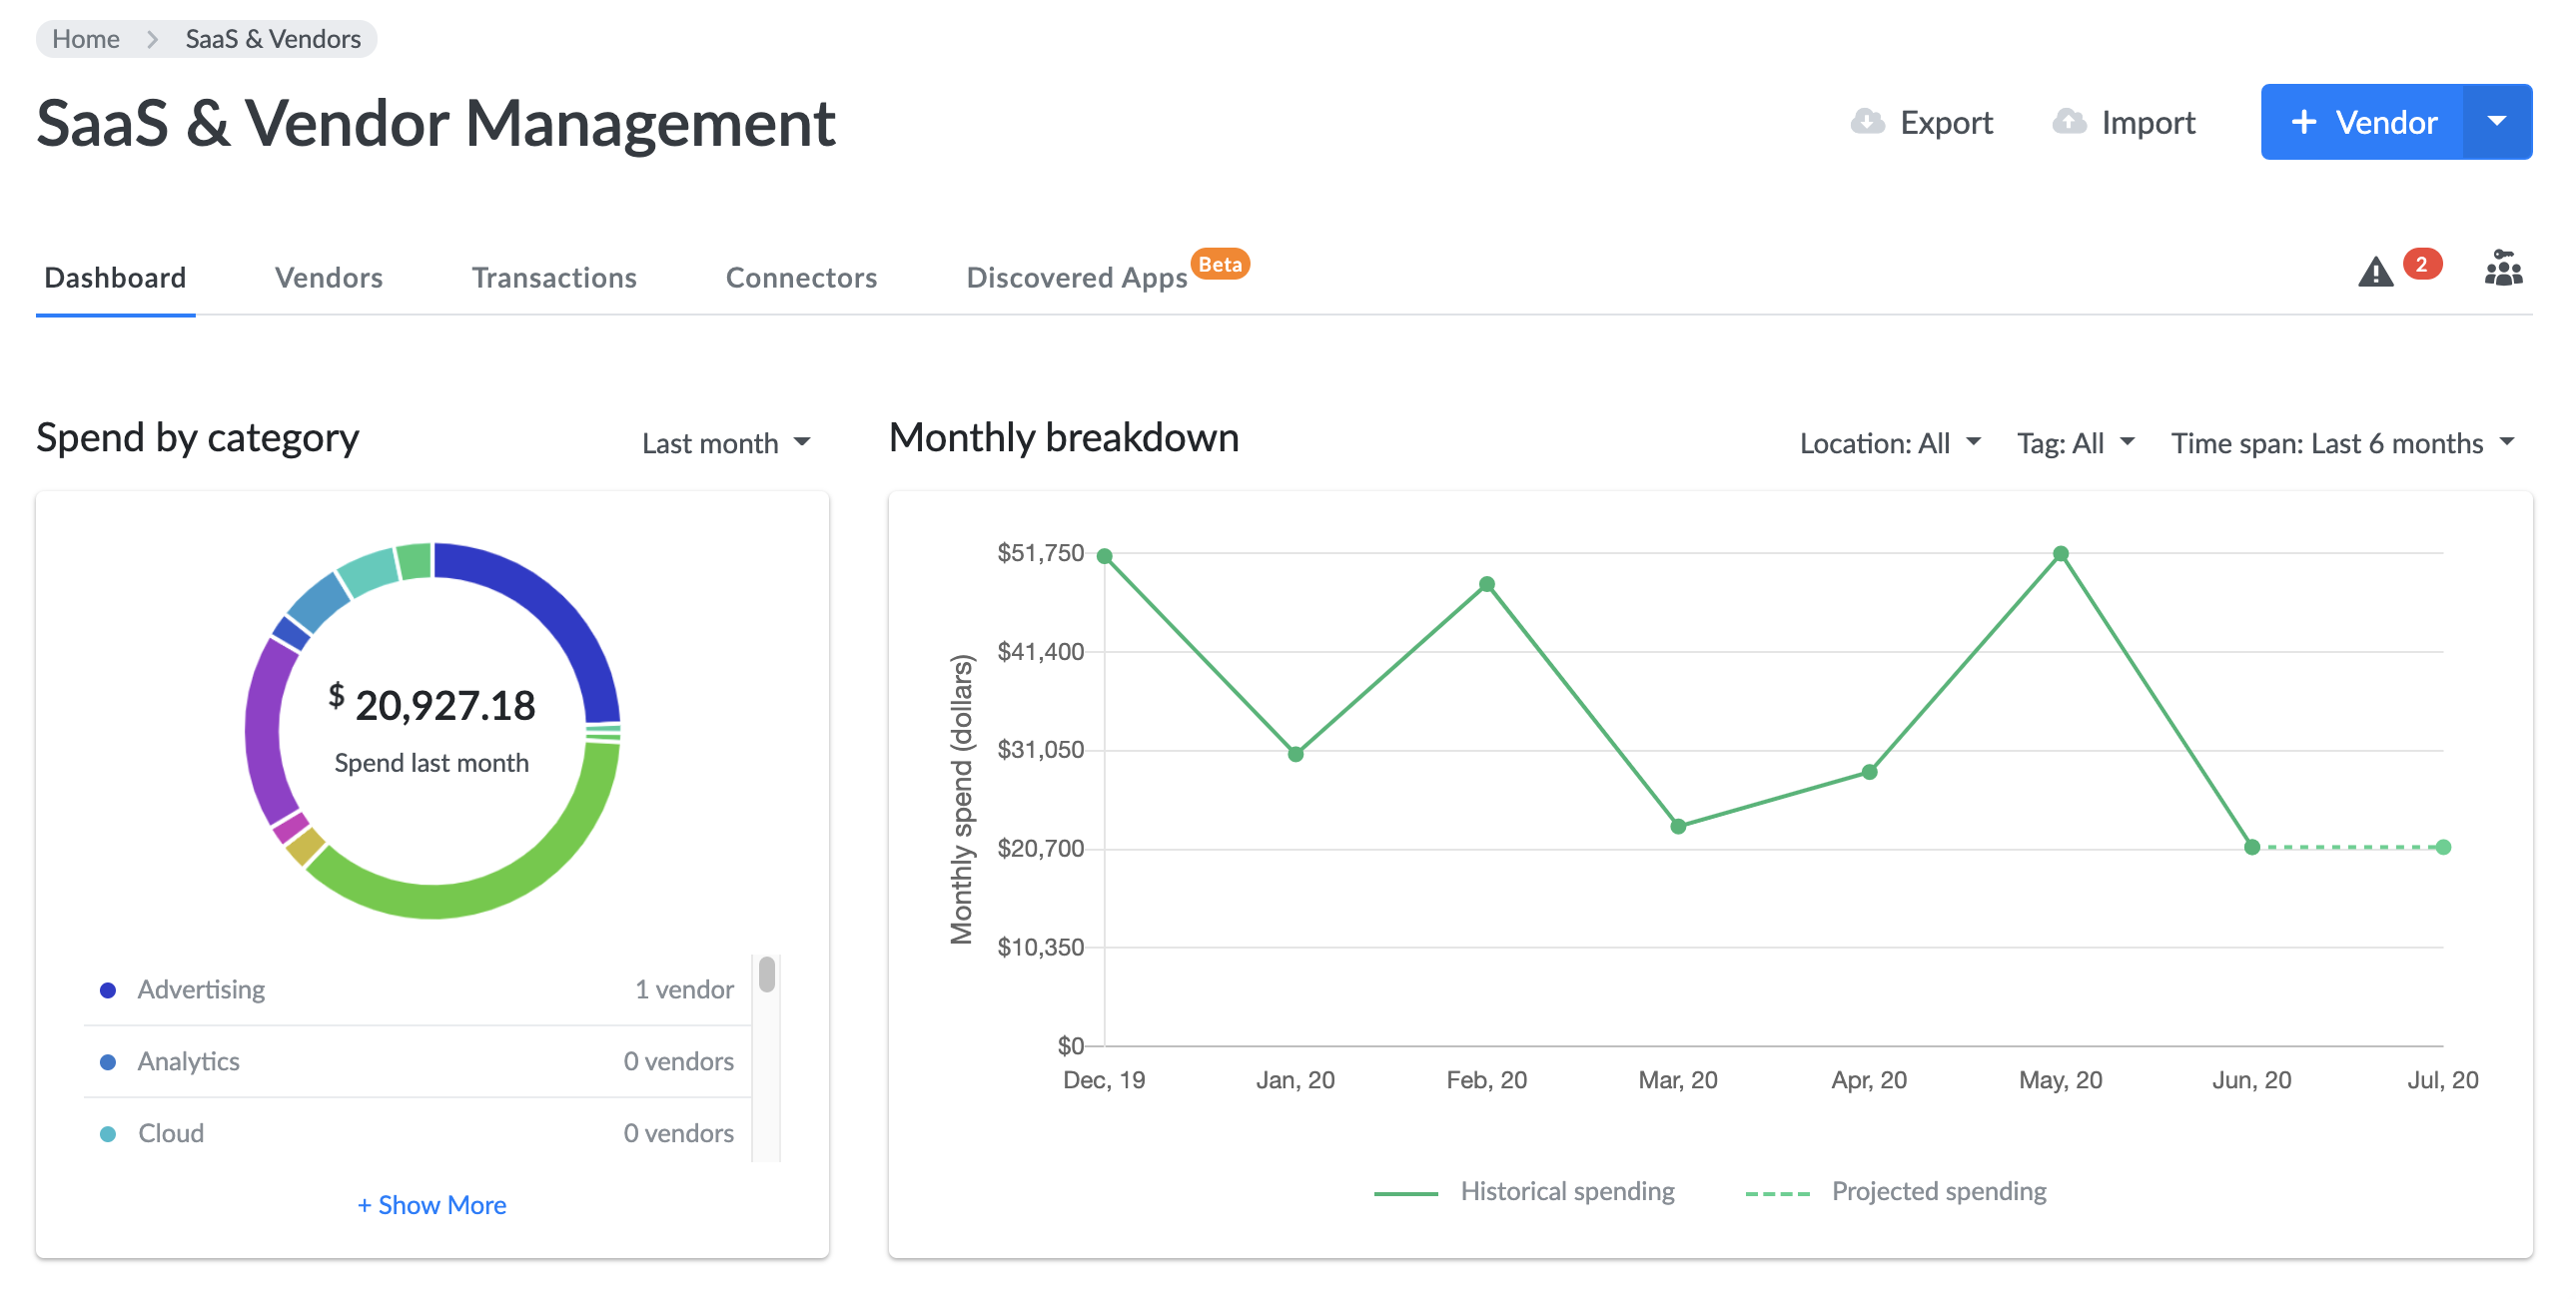Click the + Show More link
The image size is (2576, 1299).
[432, 1205]
